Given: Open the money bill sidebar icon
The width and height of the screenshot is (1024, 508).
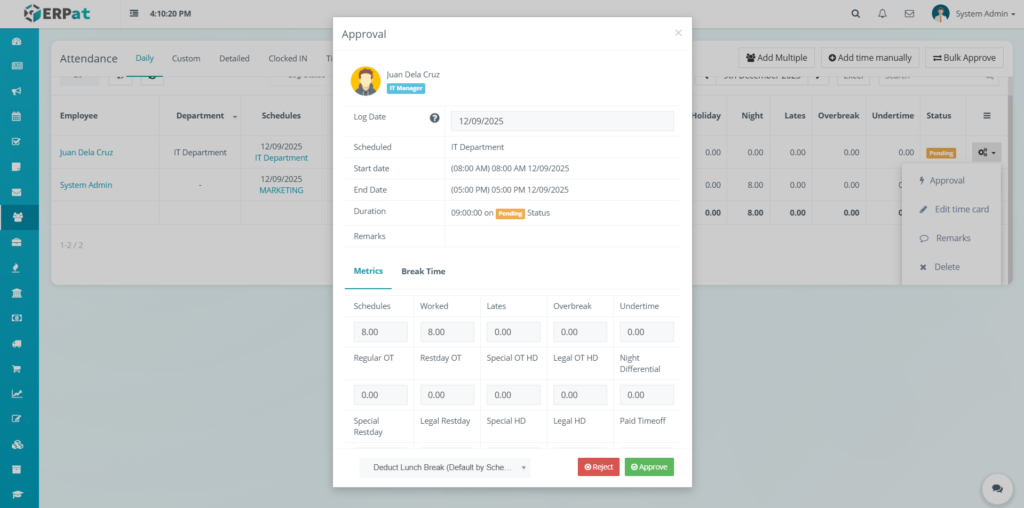Looking at the screenshot, I should click(17, 318).
